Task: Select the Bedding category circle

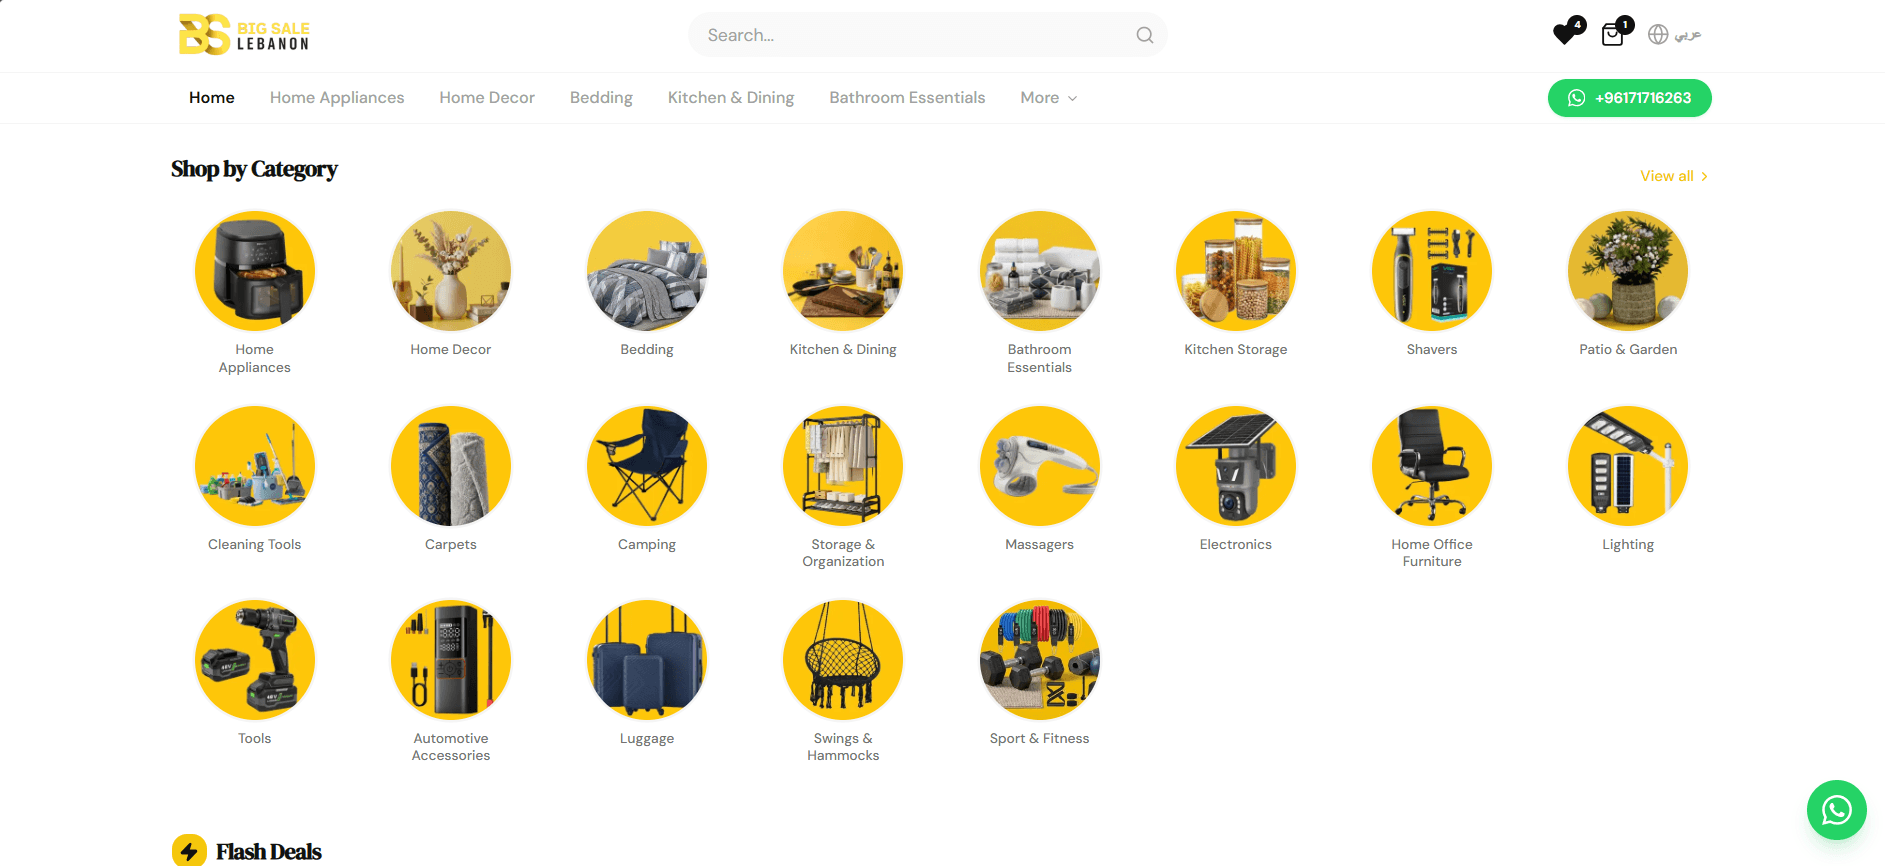Action: pos(647,271)
